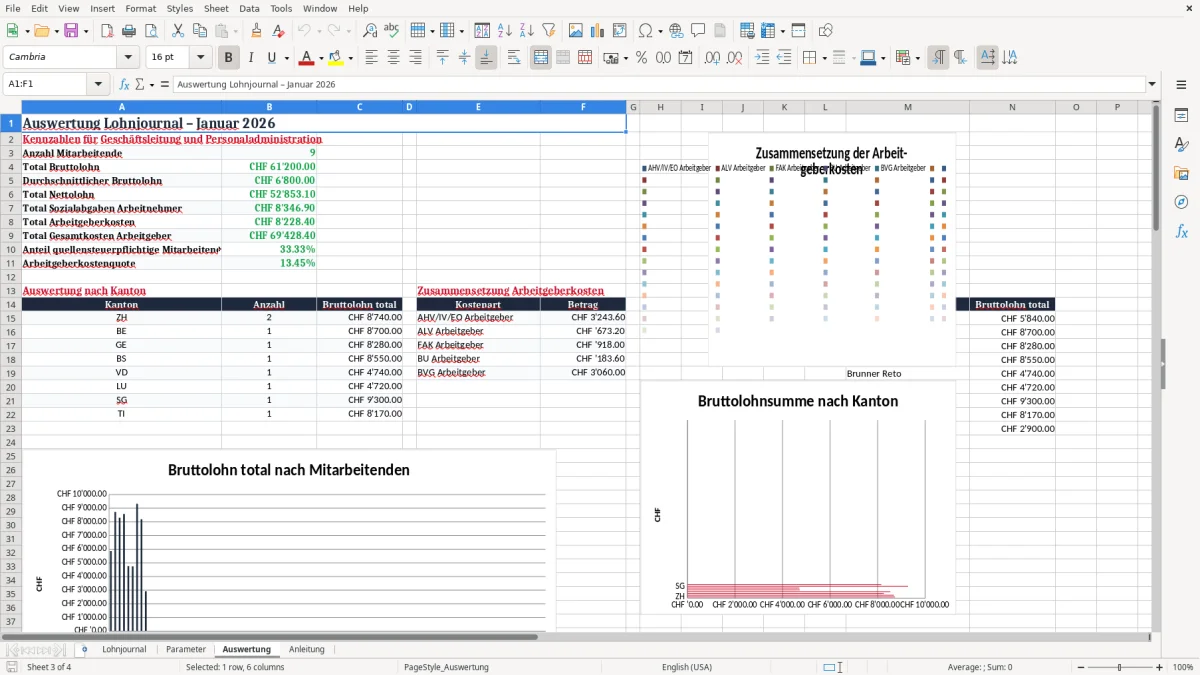Screen dimensions: 1200x675
Task: Open the Cambria font name dropdown
Action: coord(127,58)
